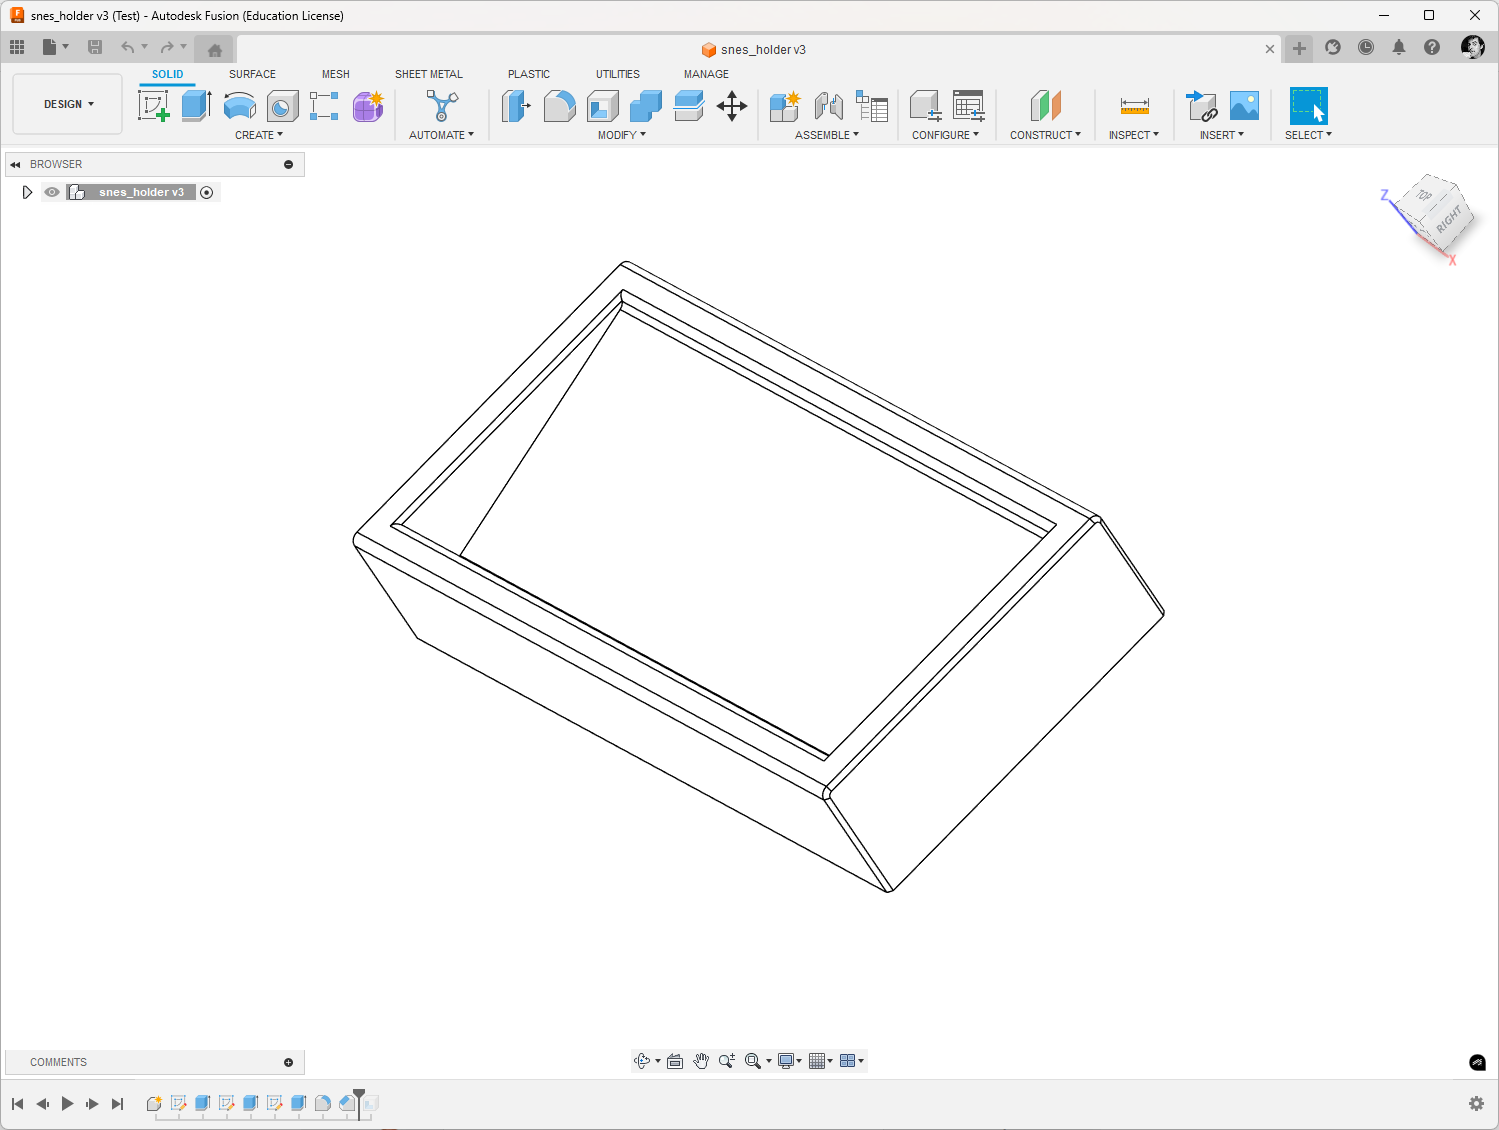1499x1130 pixels.
Task: Click the New Component icon
Action: point(785,105)
